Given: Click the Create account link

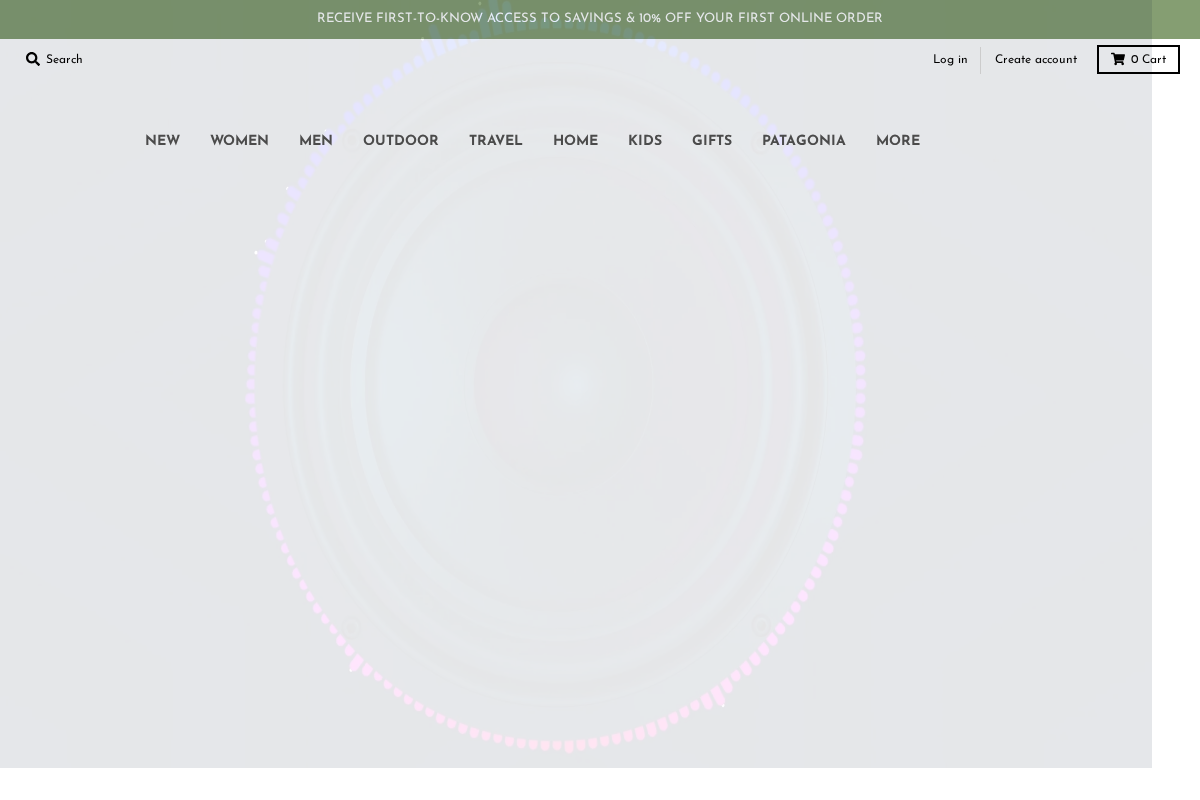Looking at the screenshot, I should (x=1035, y=59).
